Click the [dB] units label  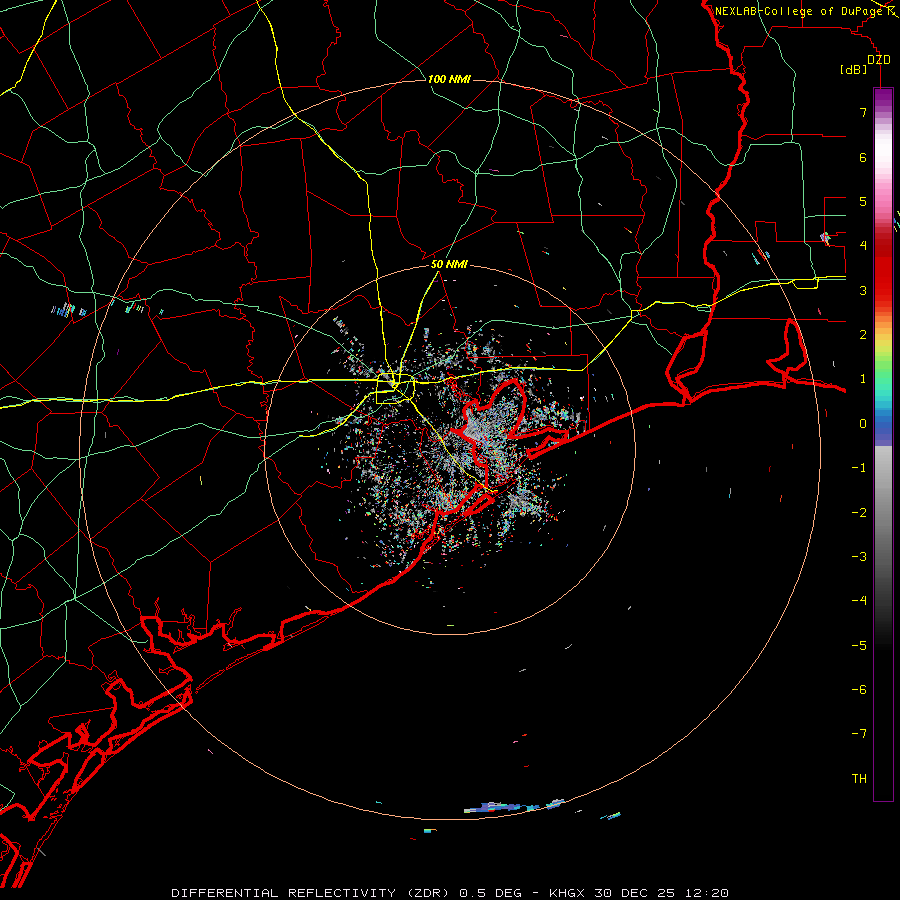(x=854, y=69)
